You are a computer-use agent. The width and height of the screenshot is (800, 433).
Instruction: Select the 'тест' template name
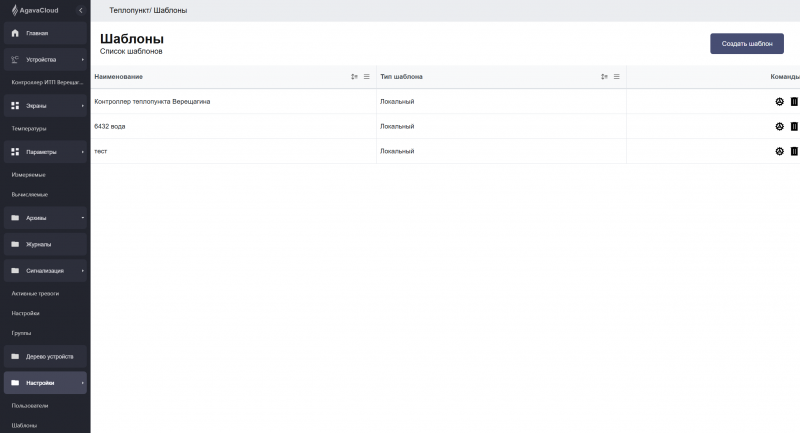point(100,151)
